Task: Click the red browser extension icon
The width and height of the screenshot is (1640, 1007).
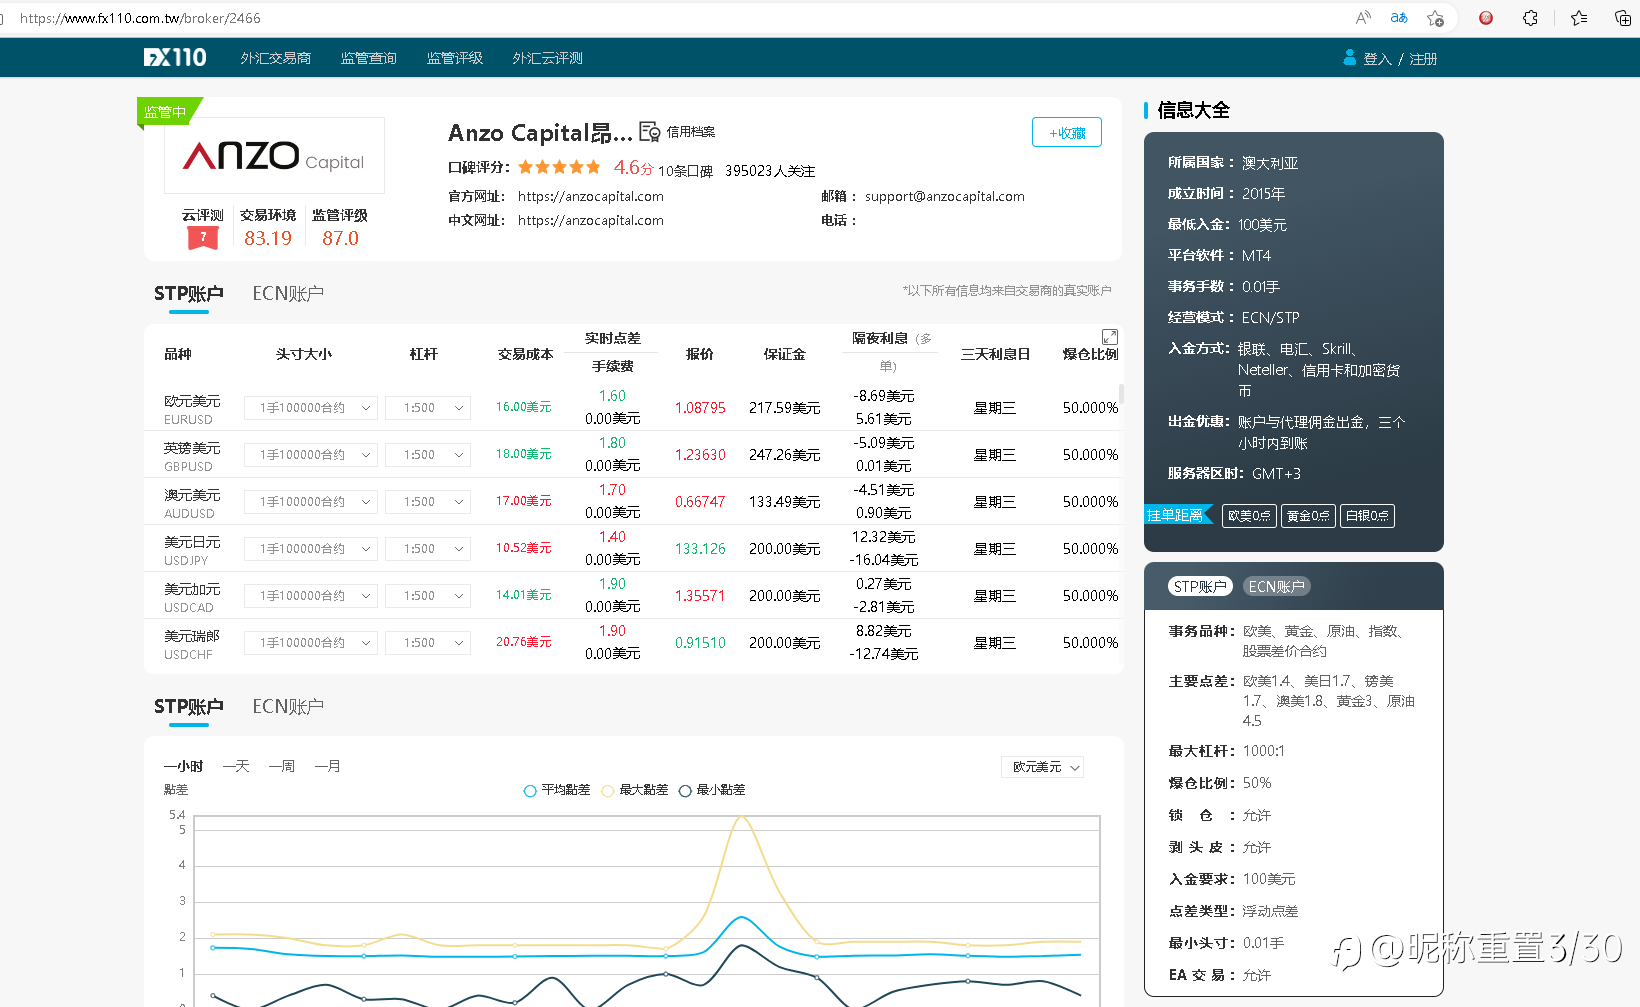Action: click(x=1486, y=18)
